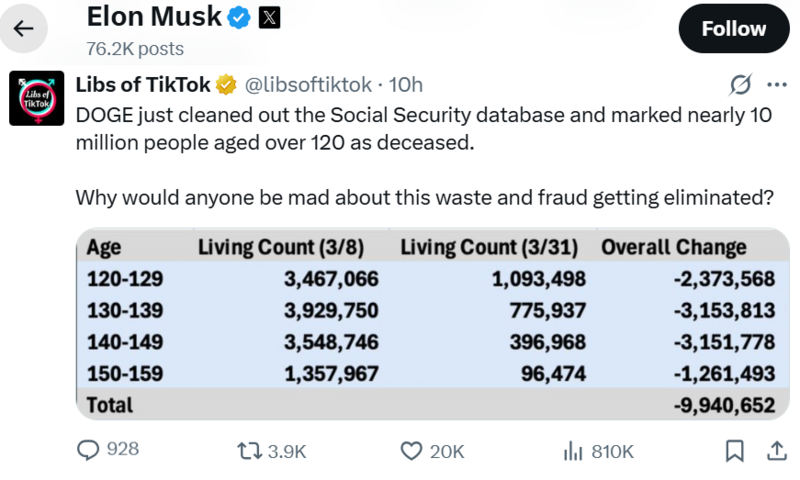The width and height of the screenshot is (800, 480).
Task: Click Elon Musk's blue verified badge
Action: tap(239, 16)
